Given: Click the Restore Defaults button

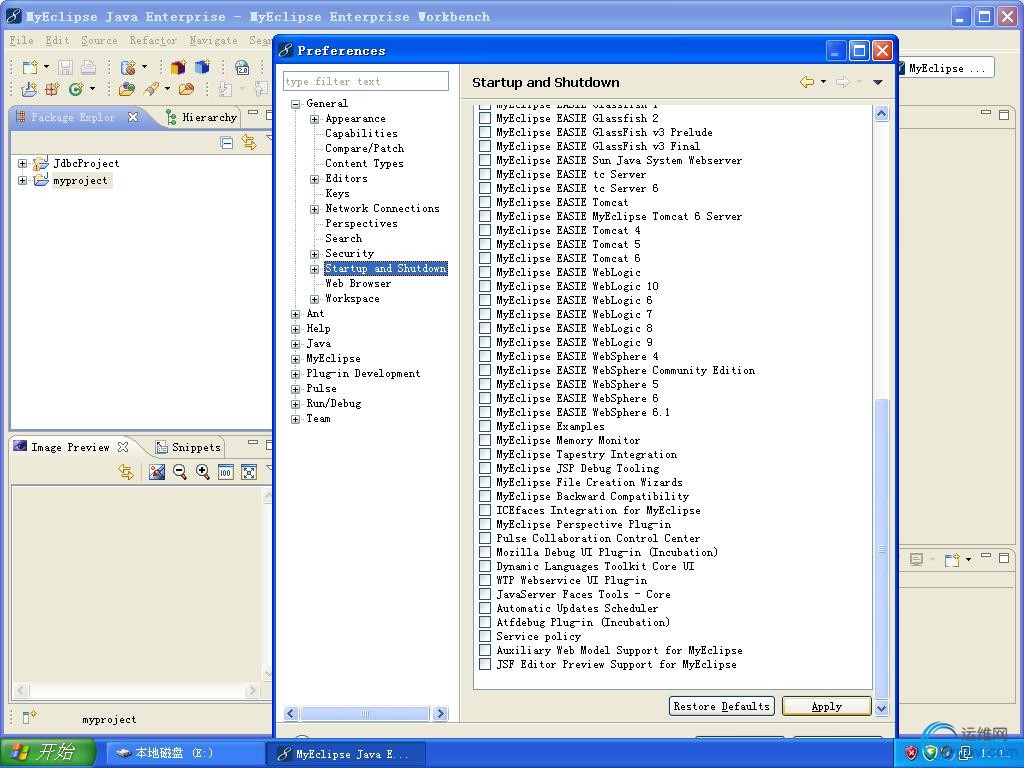Looking at the screenshot, I should (722, 706).
